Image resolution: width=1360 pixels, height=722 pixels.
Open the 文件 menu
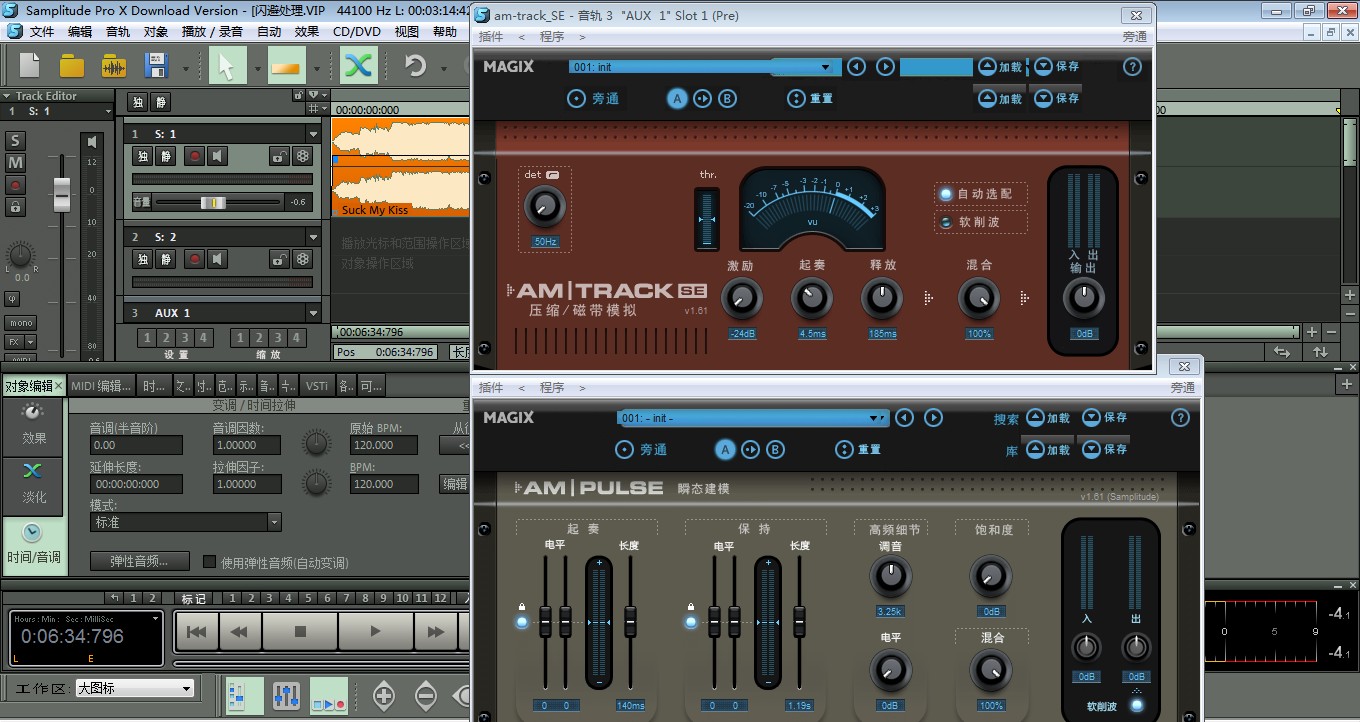(x=41, y=31)
